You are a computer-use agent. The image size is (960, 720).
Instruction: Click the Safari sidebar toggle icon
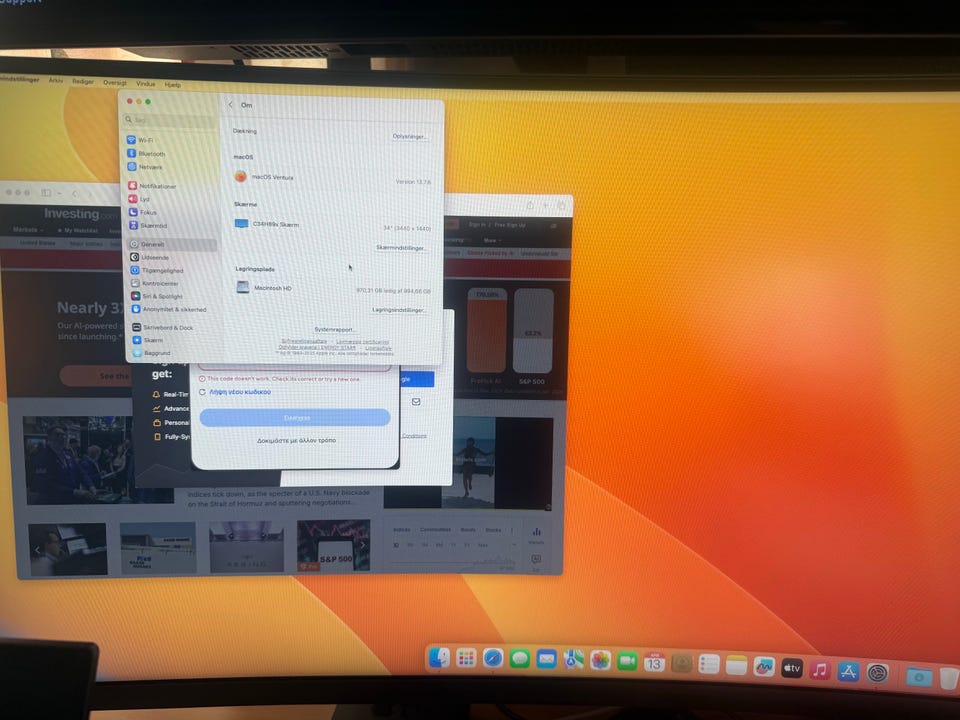click(46, 192)
